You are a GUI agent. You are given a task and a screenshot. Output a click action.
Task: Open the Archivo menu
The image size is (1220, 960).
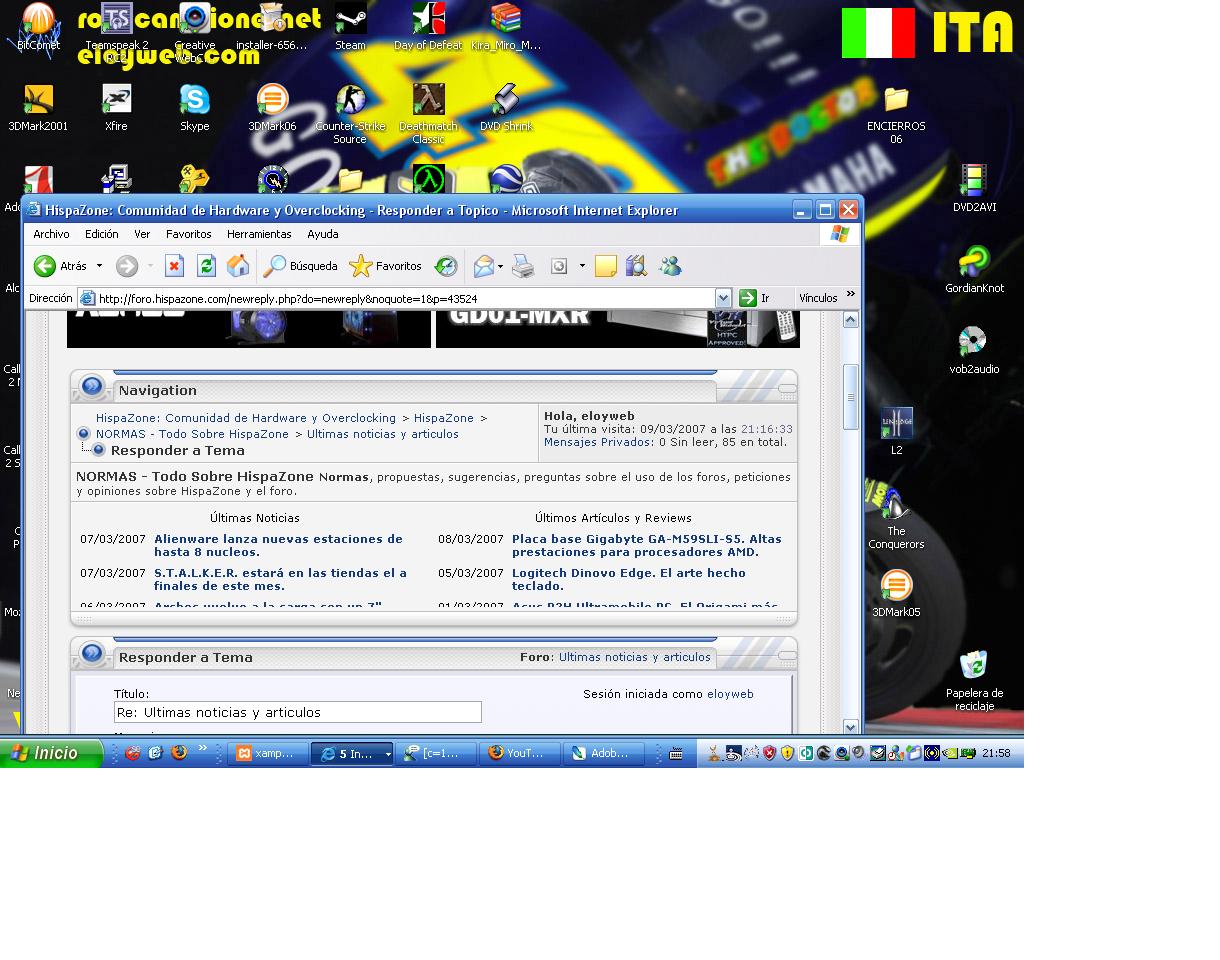[x=51, y=234]
